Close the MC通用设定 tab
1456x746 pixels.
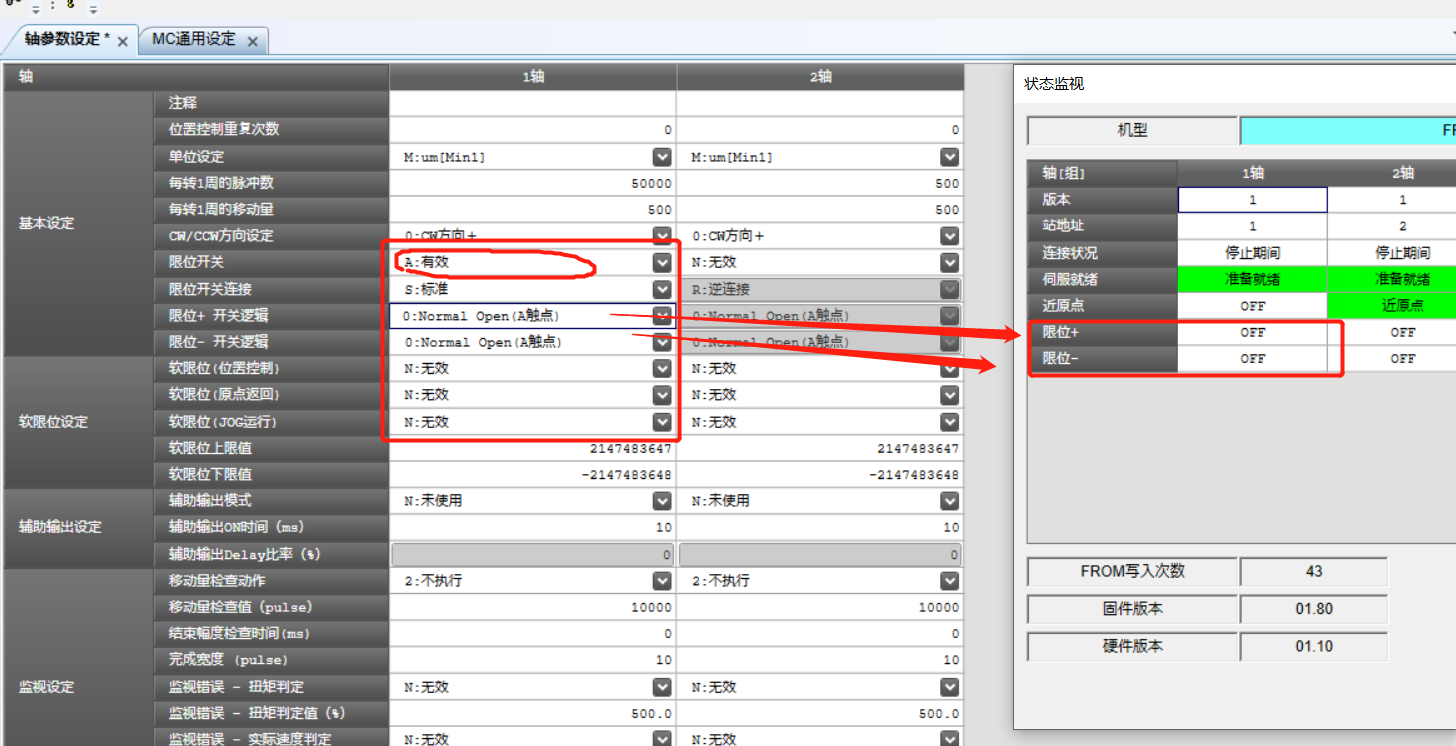253,41
